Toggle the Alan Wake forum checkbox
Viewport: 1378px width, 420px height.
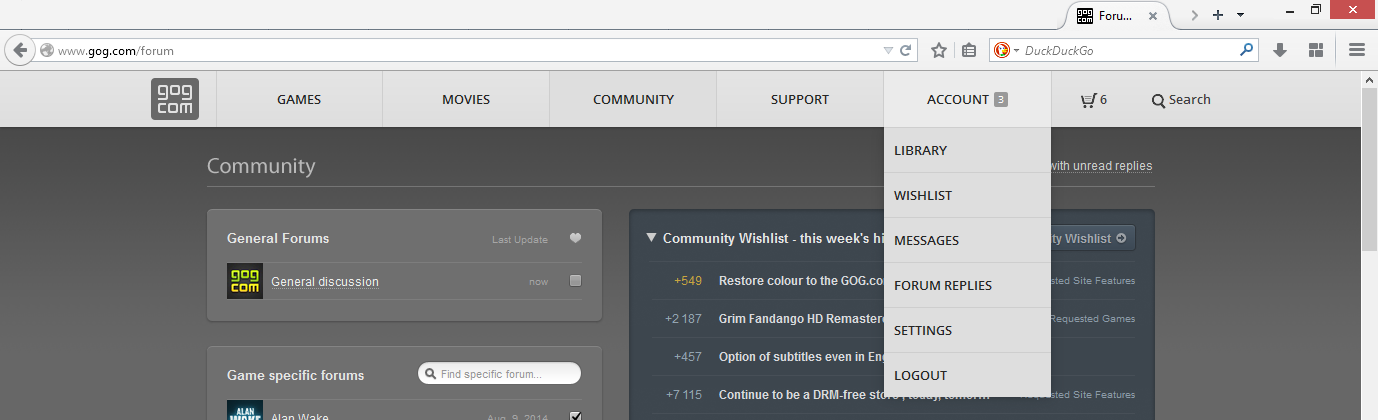(575, 416)
